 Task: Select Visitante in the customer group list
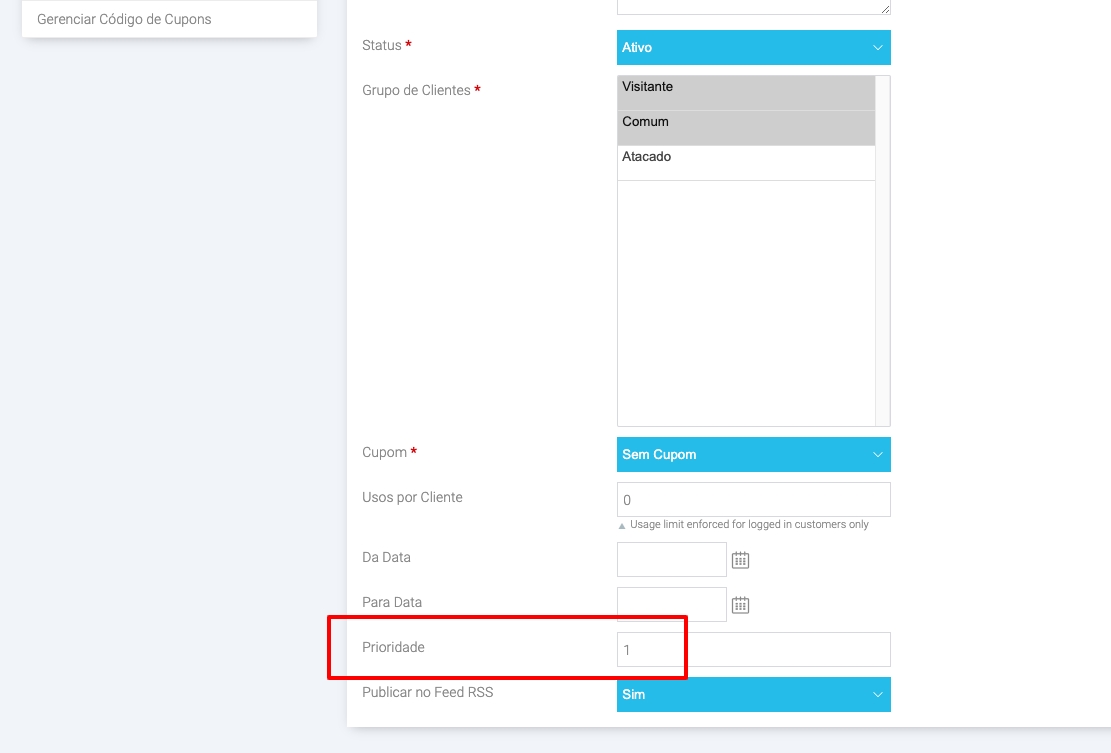746,88
